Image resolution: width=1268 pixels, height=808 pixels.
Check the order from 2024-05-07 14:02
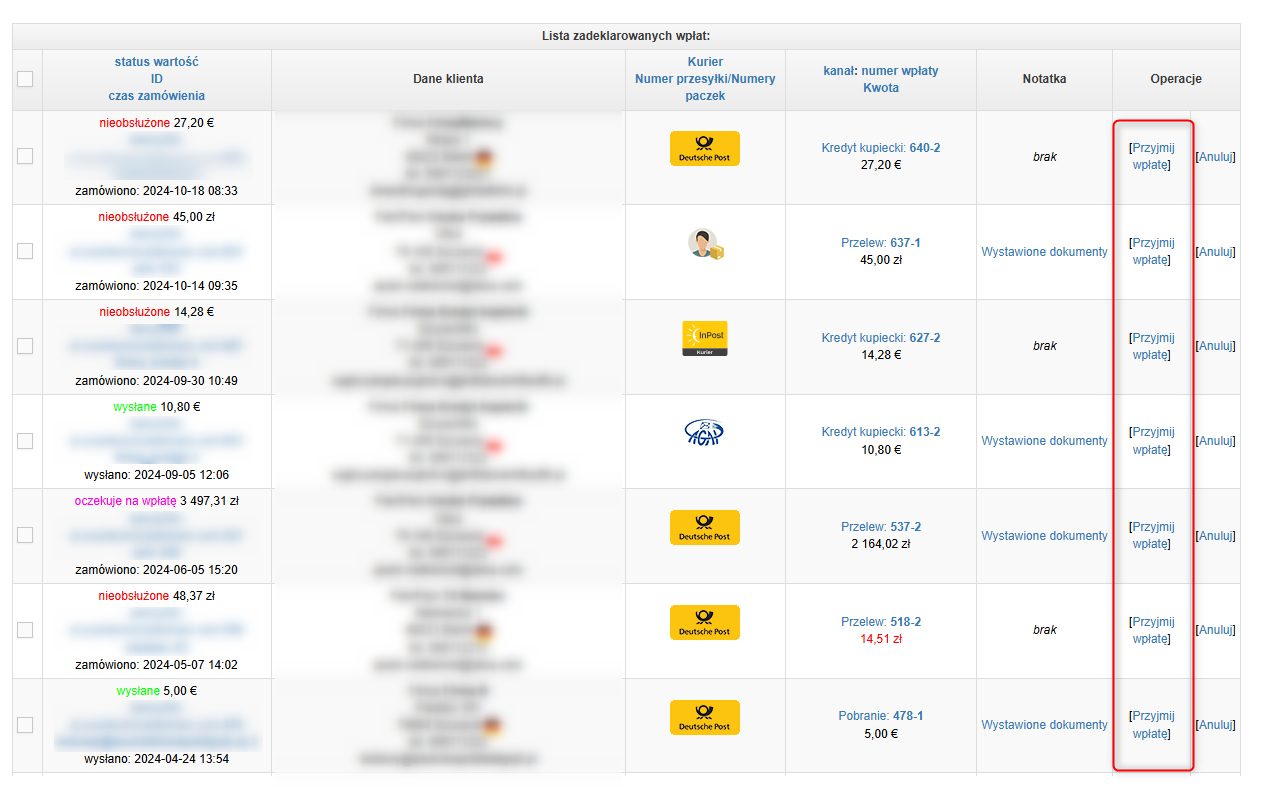click(x=25, y=630)
